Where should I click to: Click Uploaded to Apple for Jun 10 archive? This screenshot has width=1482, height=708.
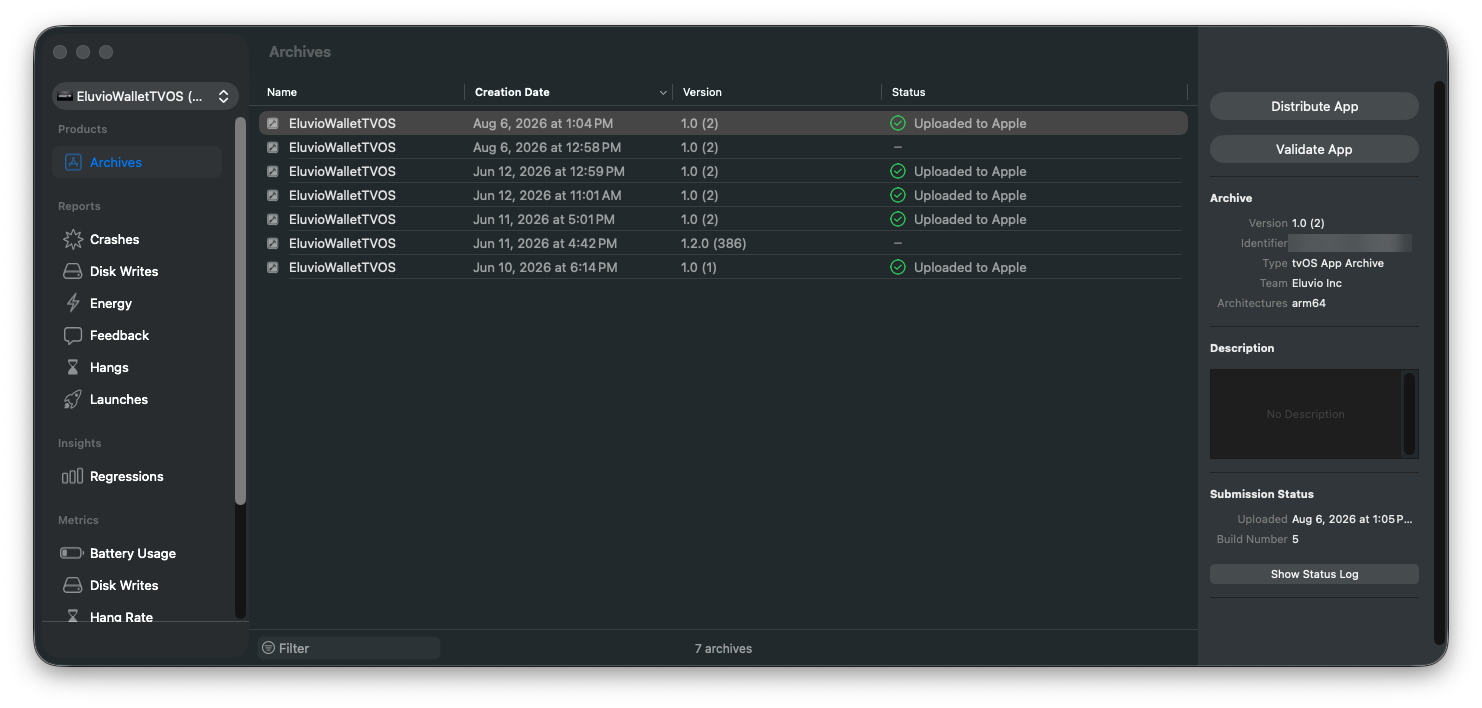(970, 267)
